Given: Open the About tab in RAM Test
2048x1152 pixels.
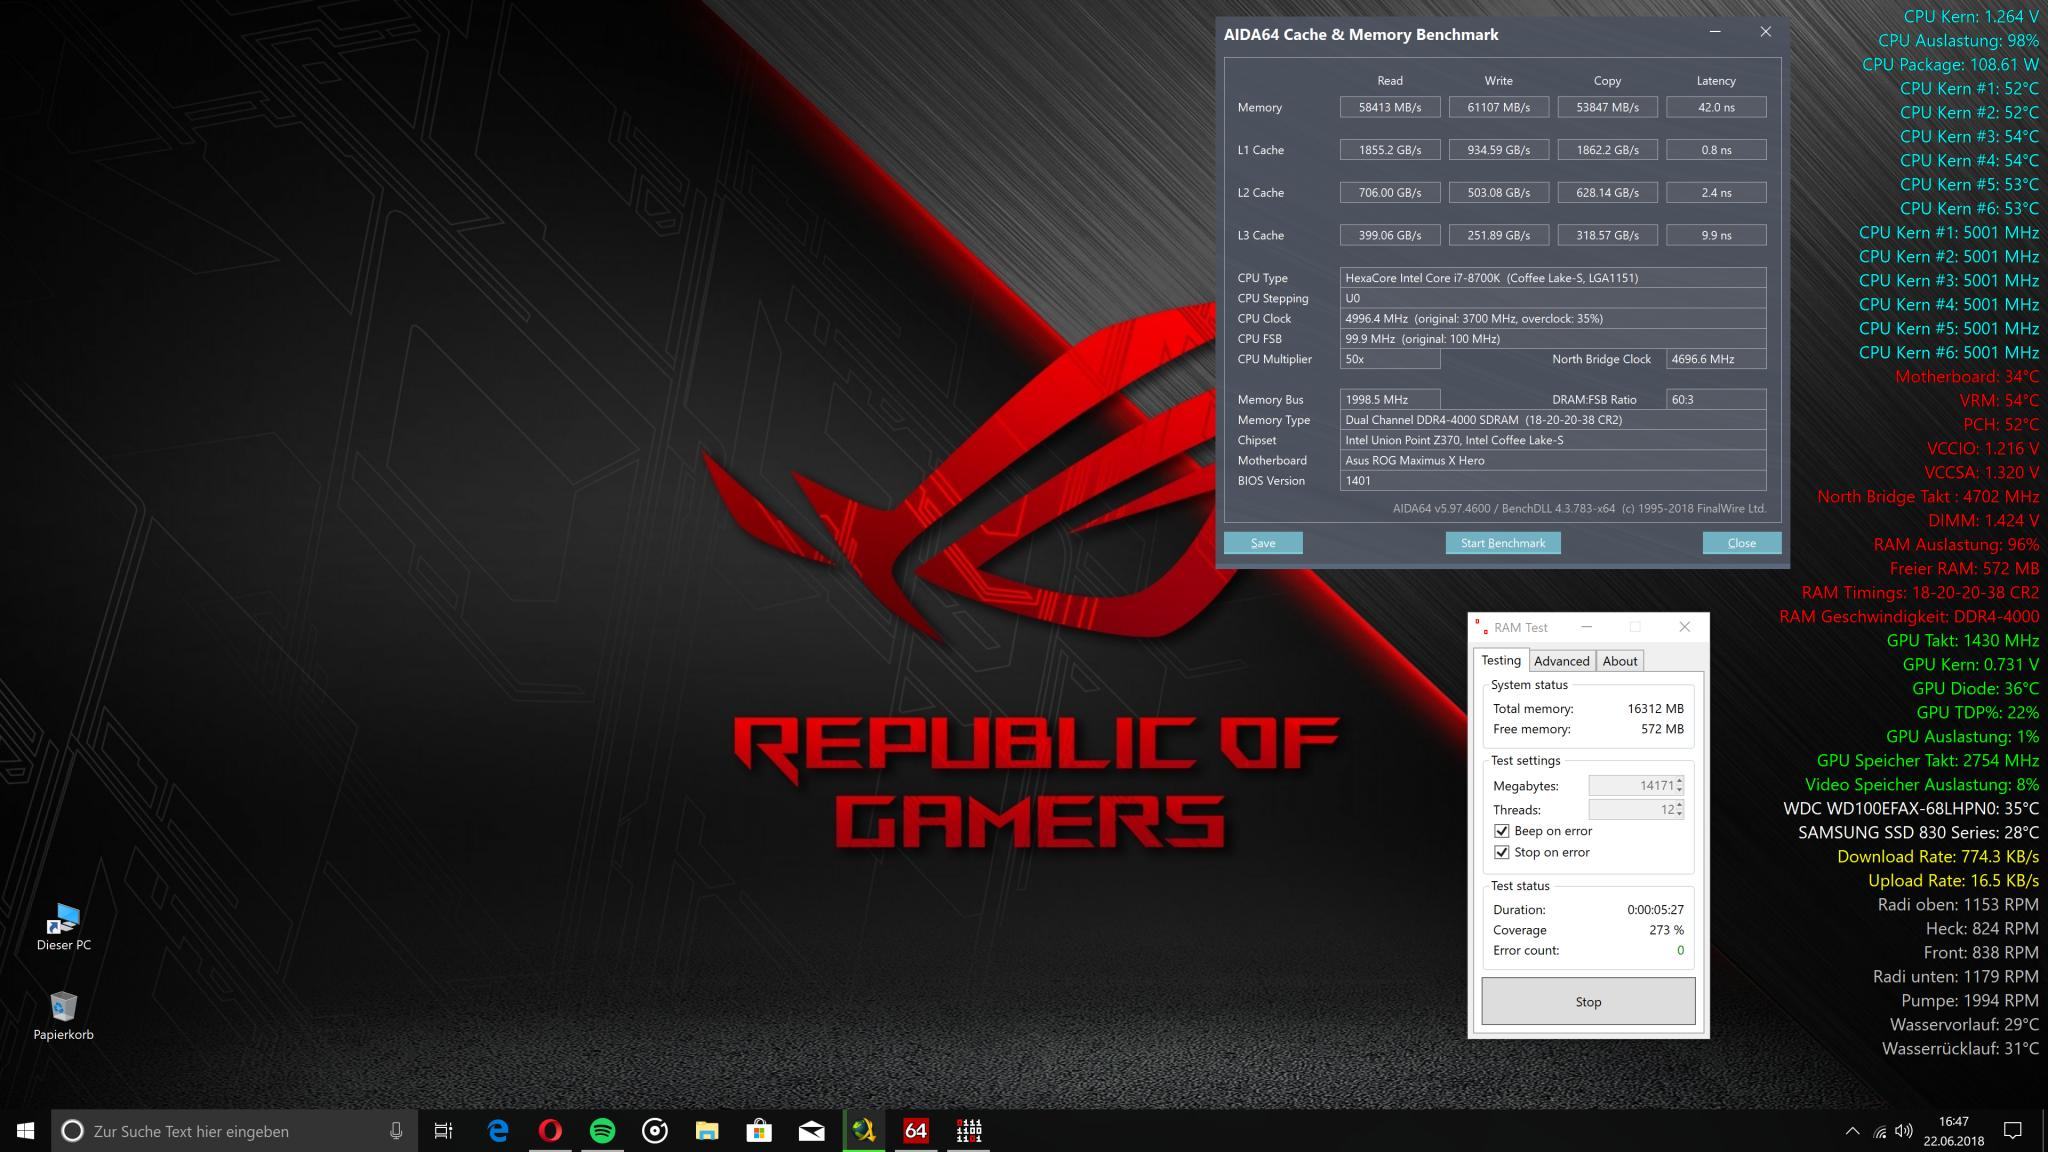Looking at the screenshot, I should click(1619, 661).
